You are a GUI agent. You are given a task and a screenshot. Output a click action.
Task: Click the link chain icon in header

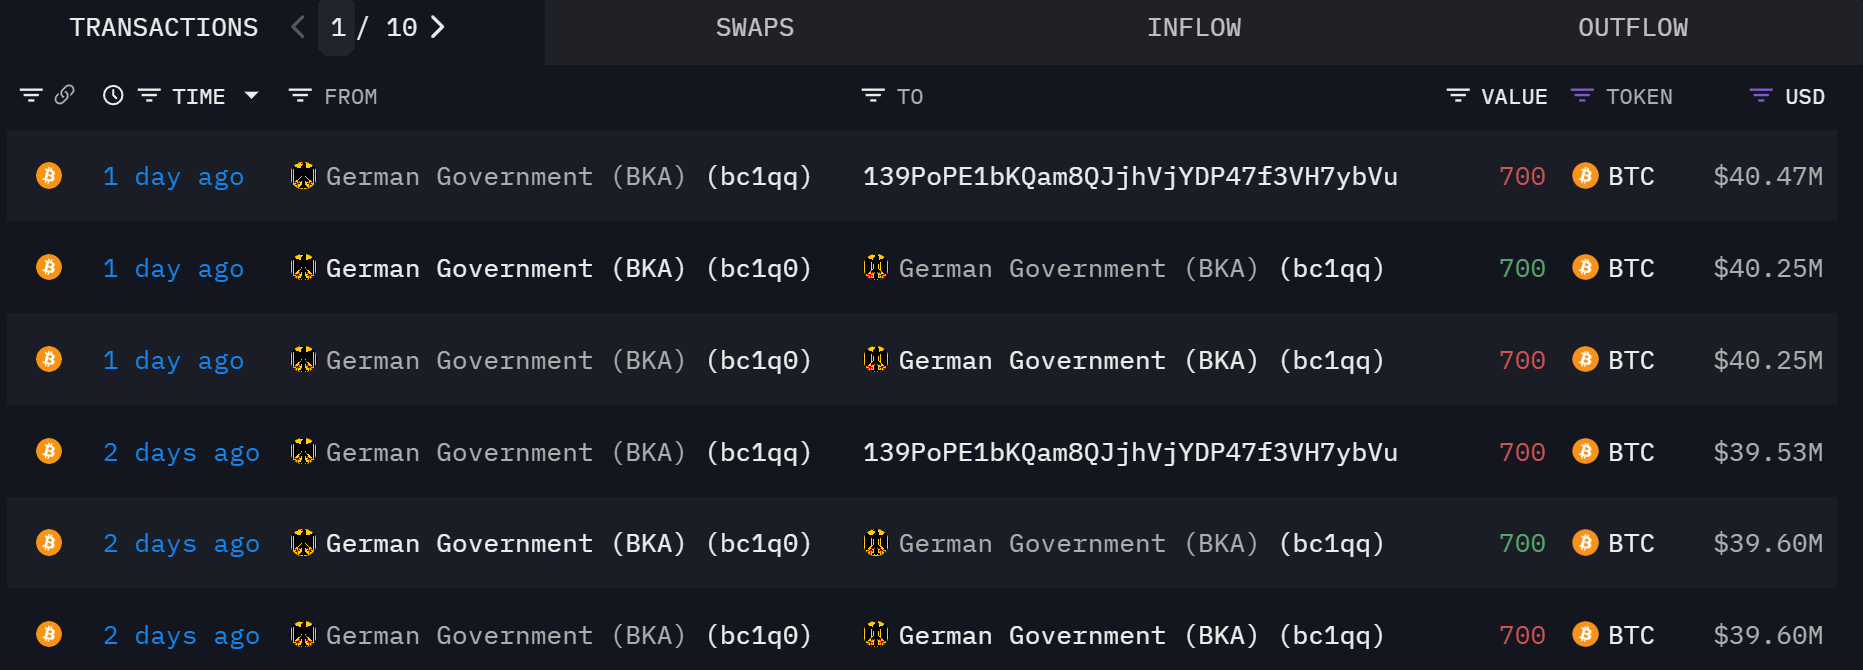[65, 95]
